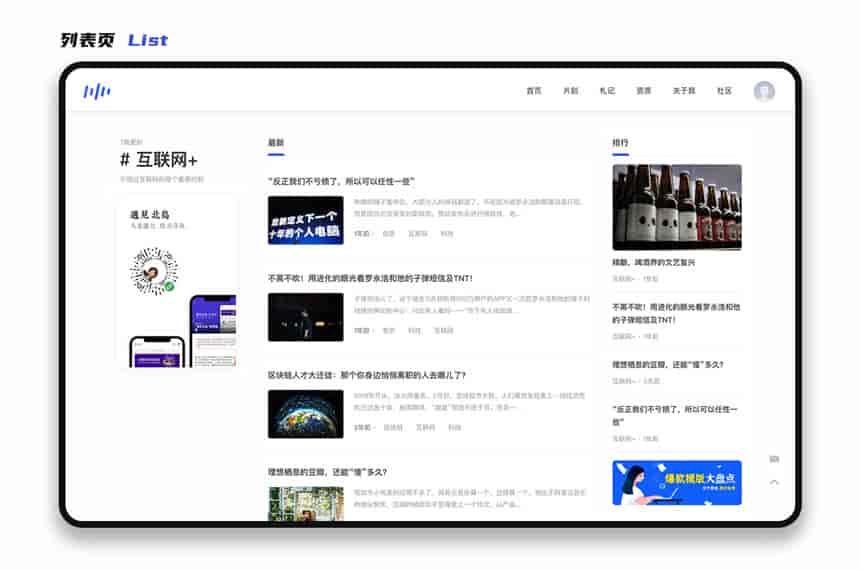
Task: Open the user avatar profile
Action: (764, 91)
